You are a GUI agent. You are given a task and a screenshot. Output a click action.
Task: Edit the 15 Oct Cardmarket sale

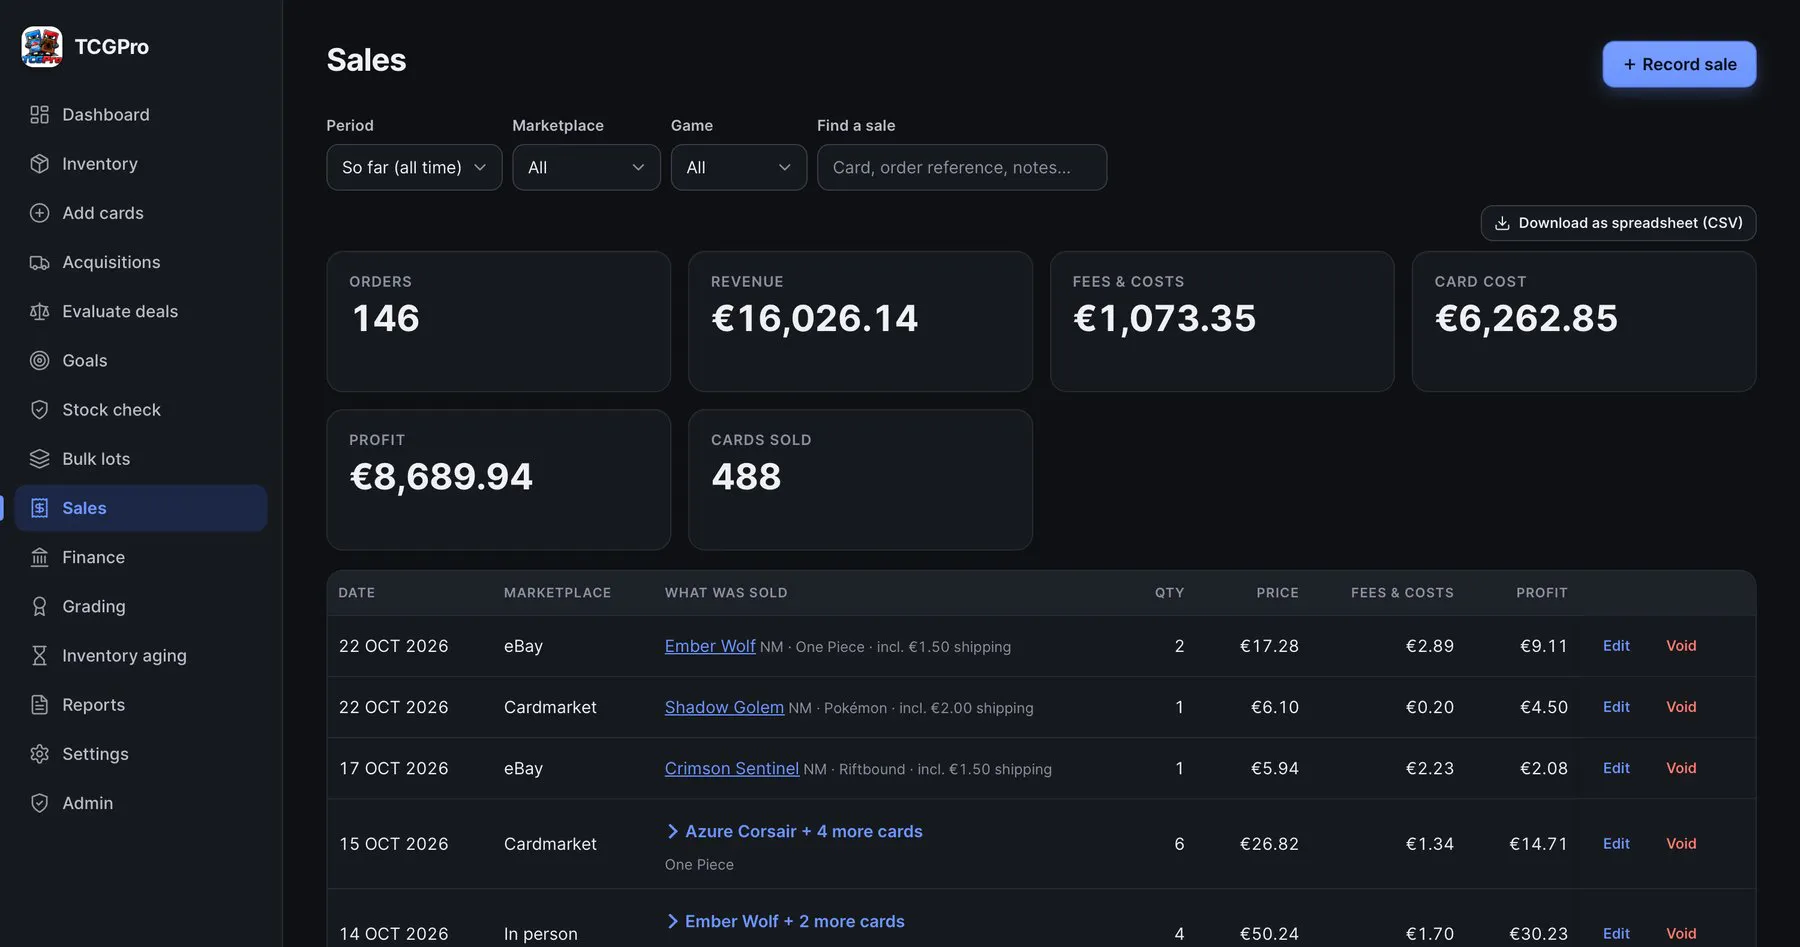[x=1616, y=844]
